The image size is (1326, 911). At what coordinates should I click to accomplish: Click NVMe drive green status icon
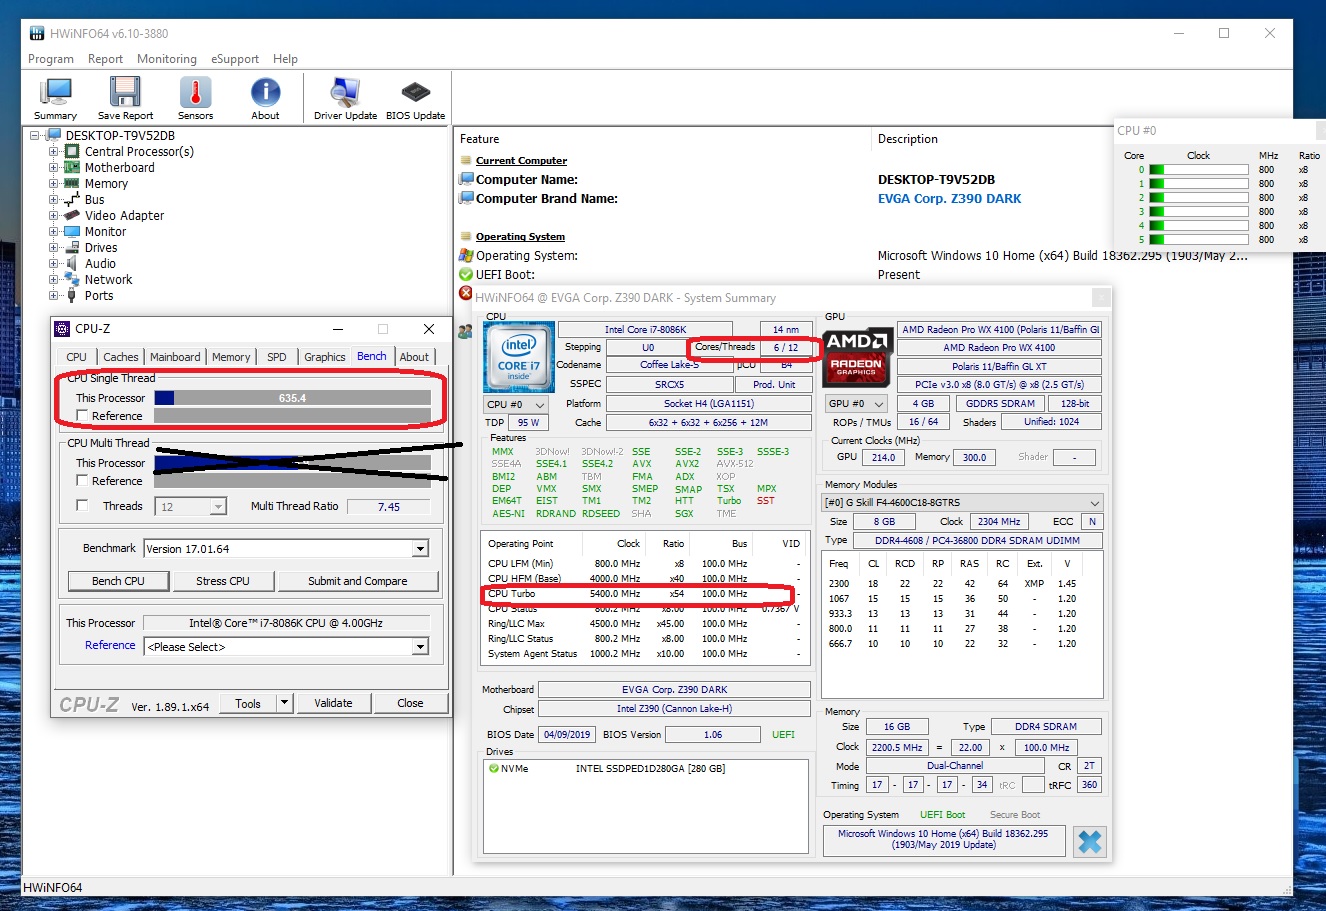pyautogui.click(x=494, y=768)
